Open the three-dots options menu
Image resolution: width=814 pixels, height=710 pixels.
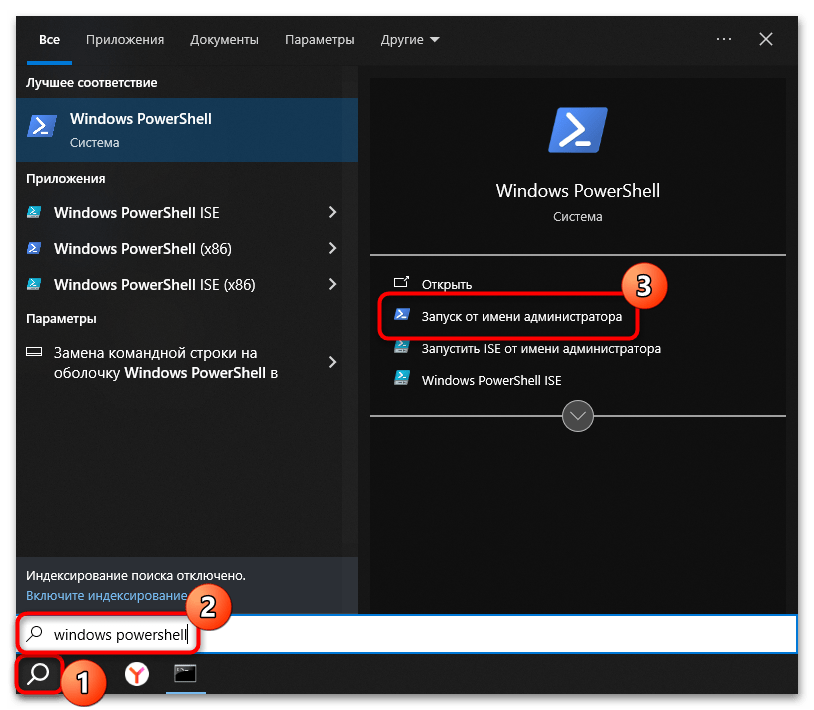coord(724,39)
